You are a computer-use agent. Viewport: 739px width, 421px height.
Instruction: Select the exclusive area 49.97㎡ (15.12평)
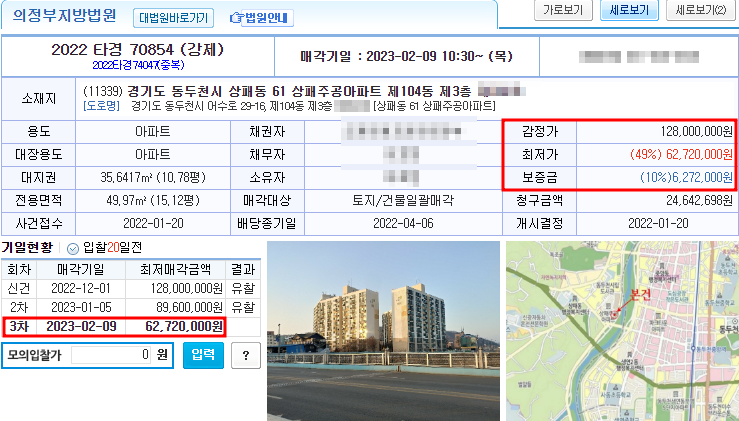tap(153, 201)
